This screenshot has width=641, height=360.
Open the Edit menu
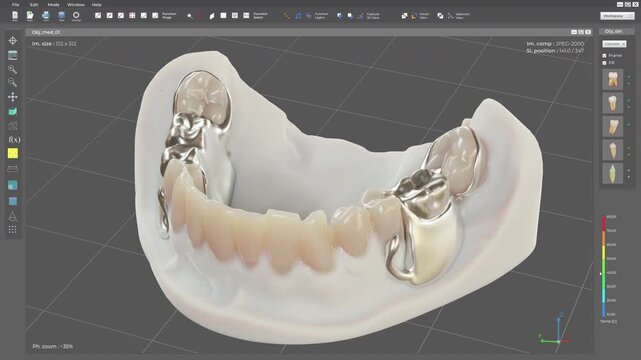(x=34, y=5)
